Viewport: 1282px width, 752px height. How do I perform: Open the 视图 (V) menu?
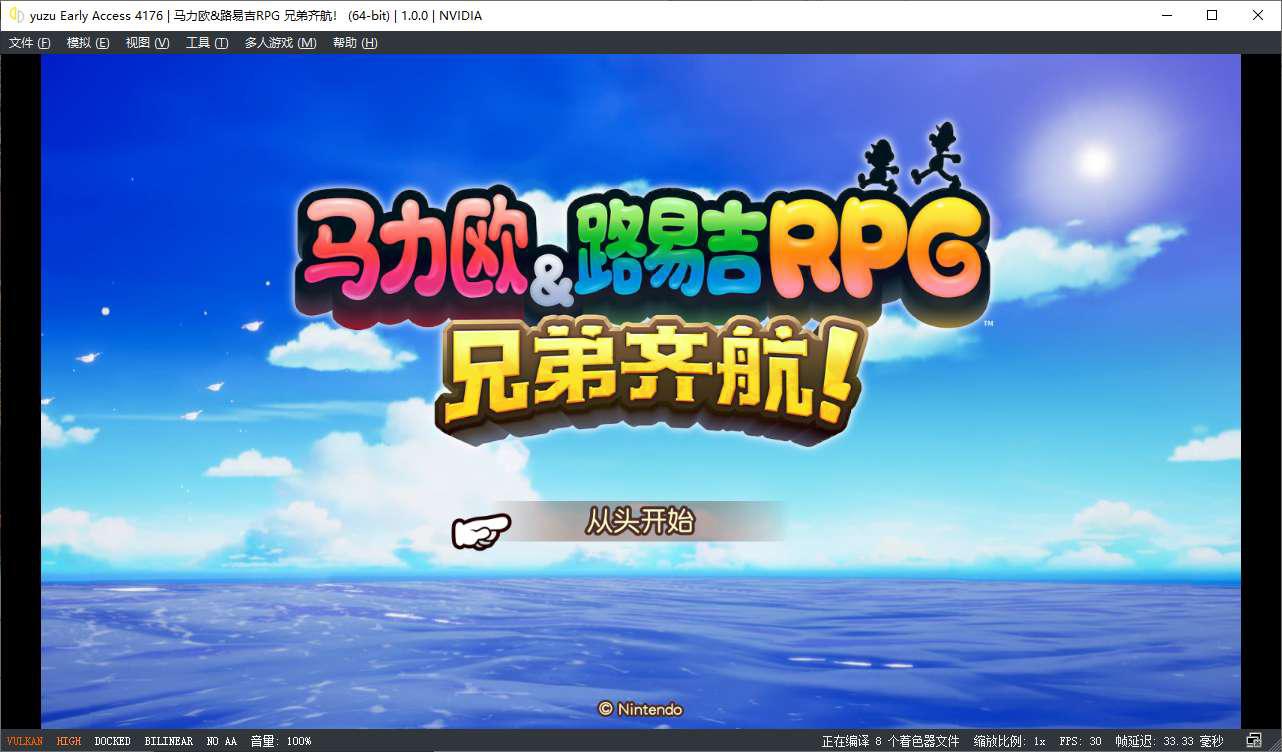pyautogui.click(x=147, y=43)
